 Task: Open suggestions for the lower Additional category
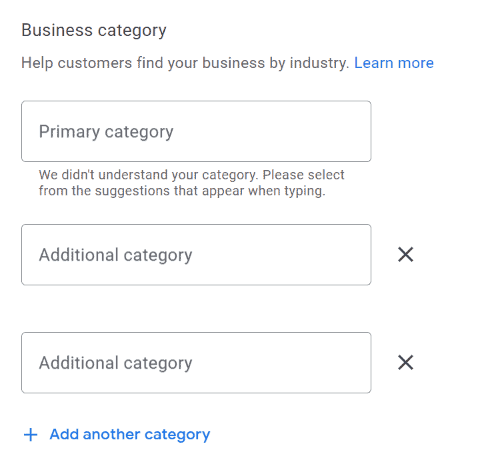pyautogui.click(x=196, y=363)
